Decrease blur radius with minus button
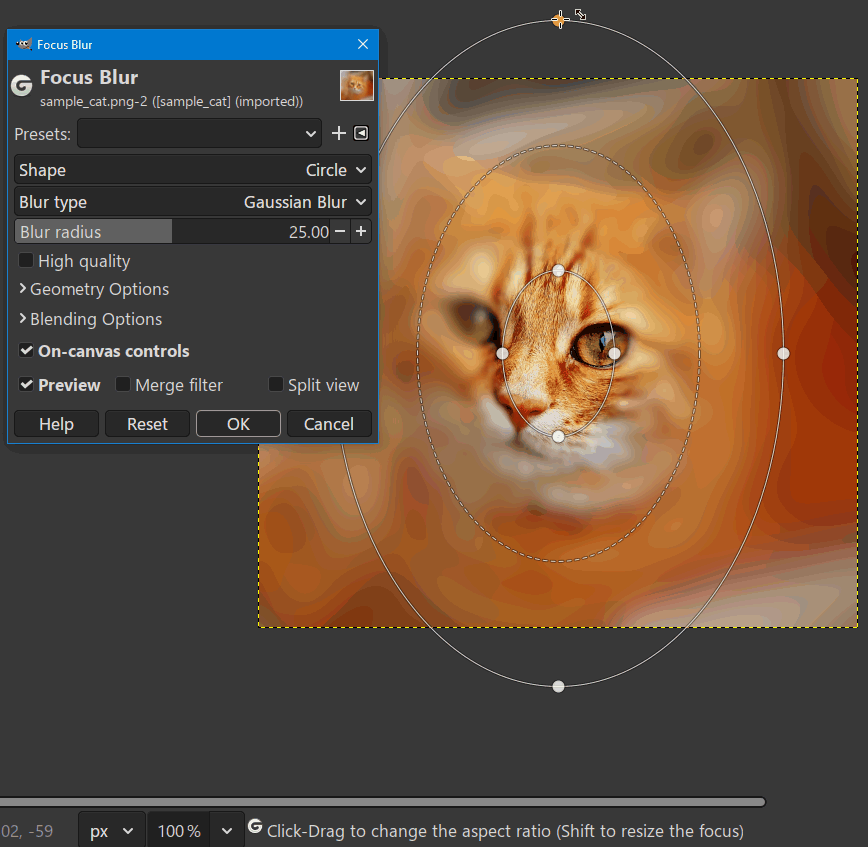868x847 pixels. coord(340,232)
